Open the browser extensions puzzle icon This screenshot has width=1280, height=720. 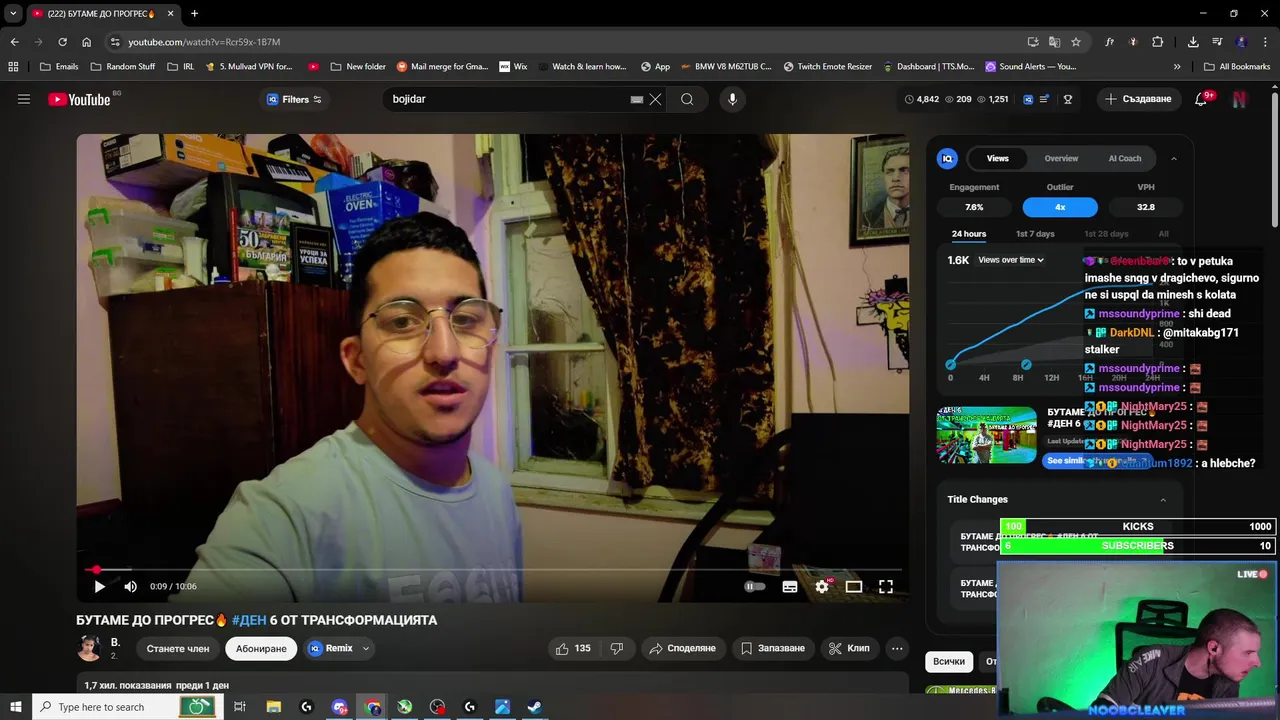coord(1157,42)
